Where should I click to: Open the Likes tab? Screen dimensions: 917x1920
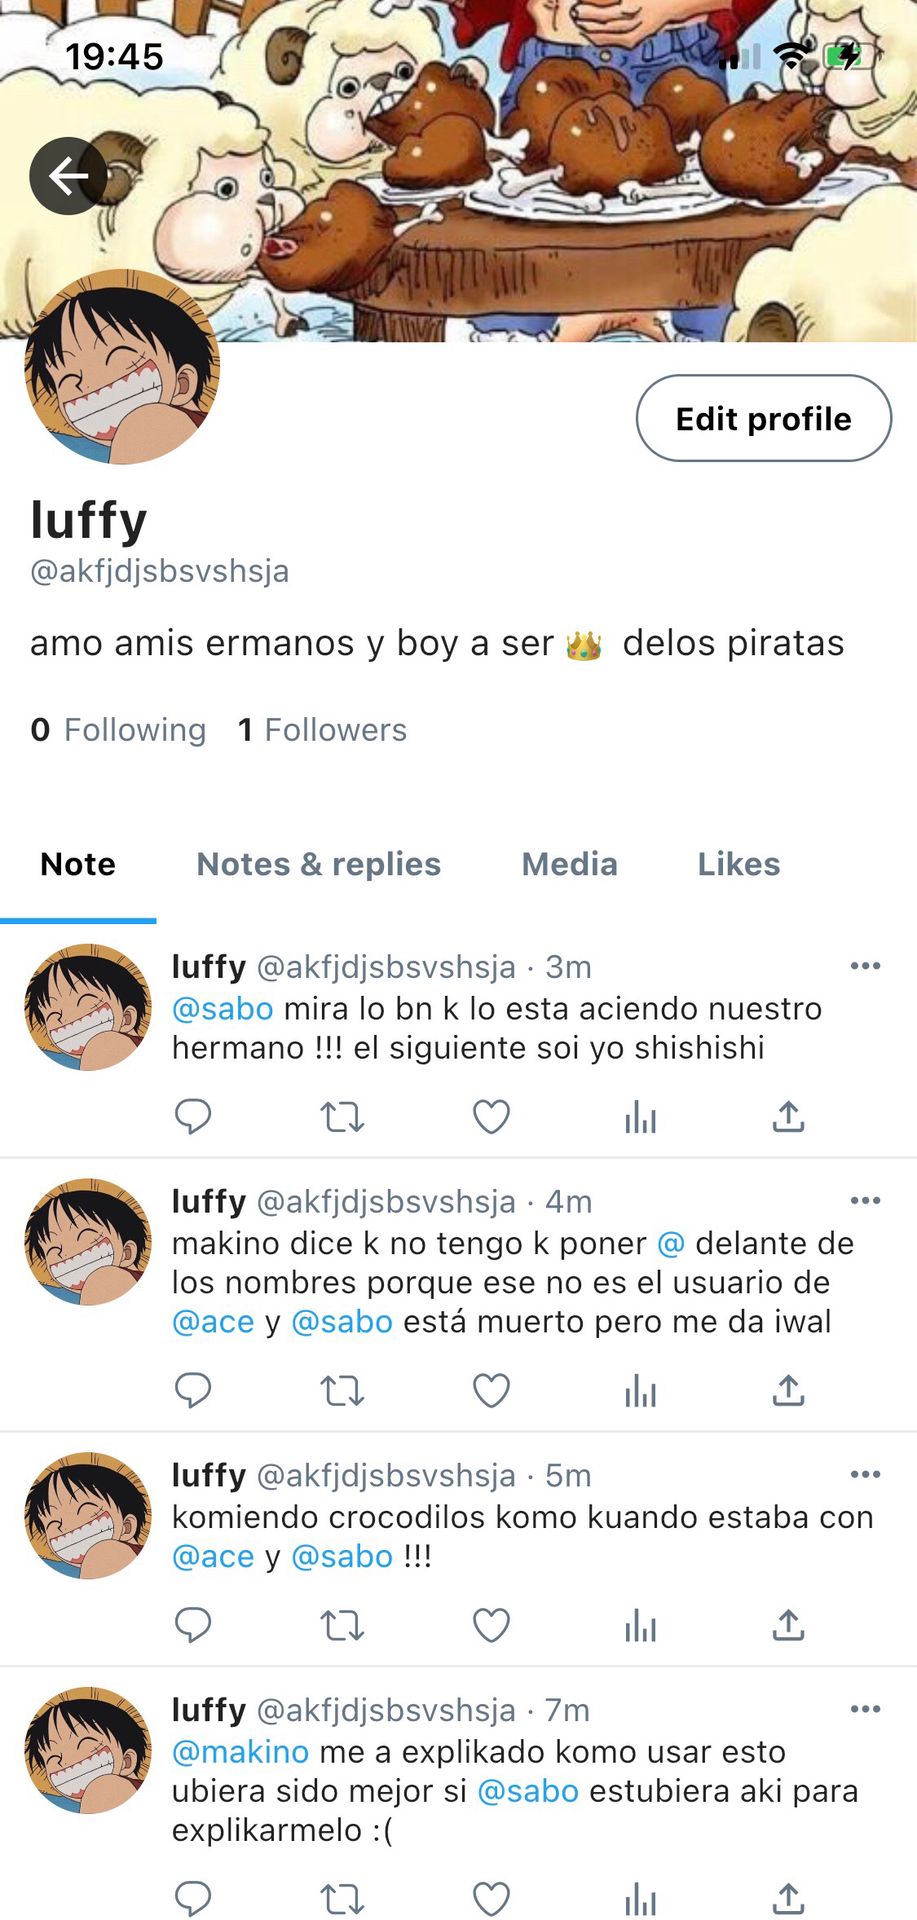point(739,864)
